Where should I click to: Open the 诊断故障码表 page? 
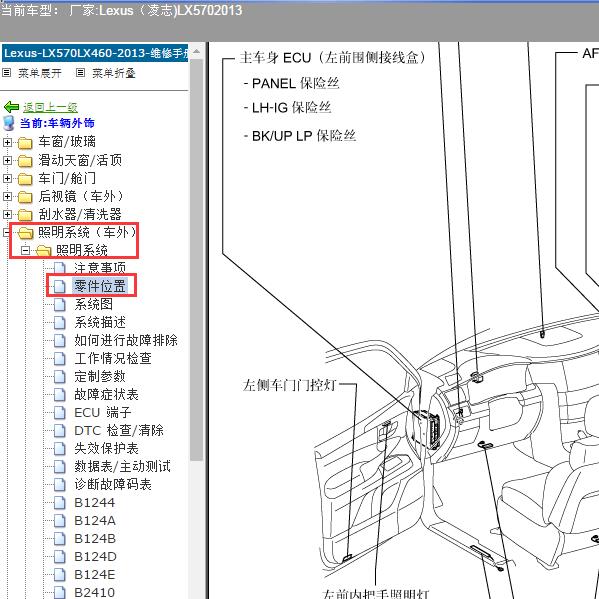tap(113, 484)
